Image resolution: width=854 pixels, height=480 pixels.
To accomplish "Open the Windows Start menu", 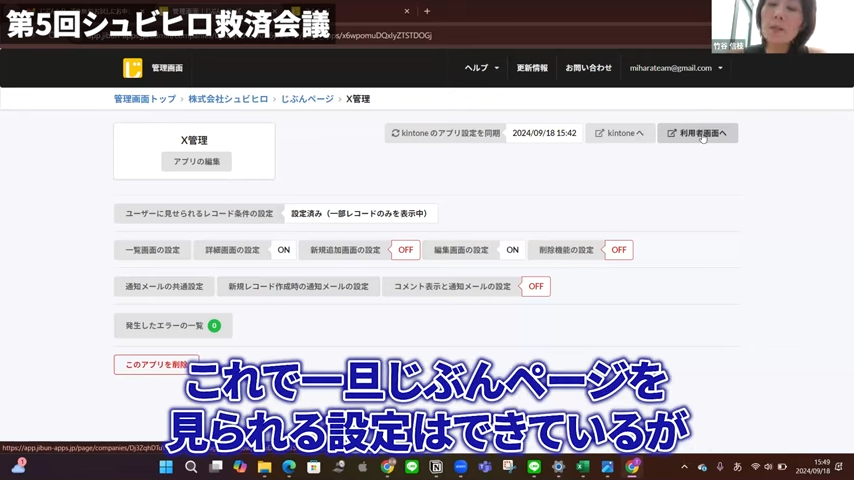I will [x=166, y=467].
